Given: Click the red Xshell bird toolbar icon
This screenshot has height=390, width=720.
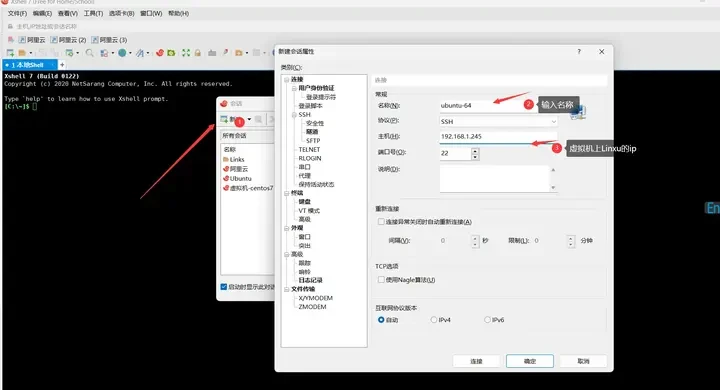Looking at the screenshot, I should 160,53.
